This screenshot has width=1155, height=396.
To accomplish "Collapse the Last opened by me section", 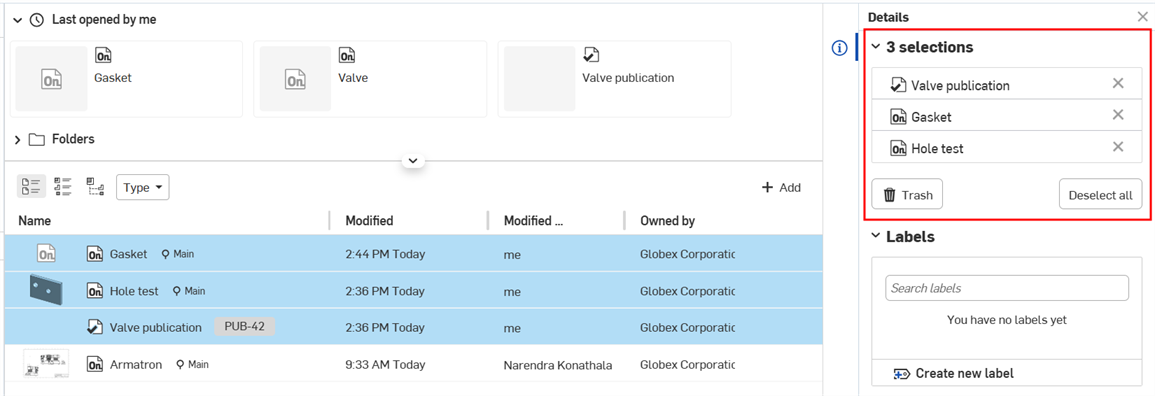I will (x=18, y=20).
